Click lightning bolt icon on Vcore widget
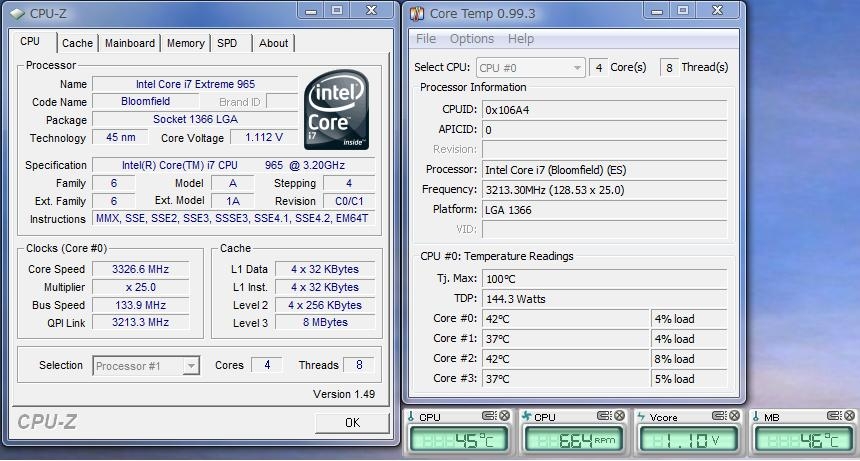860x461 pixels. [641, 417]
